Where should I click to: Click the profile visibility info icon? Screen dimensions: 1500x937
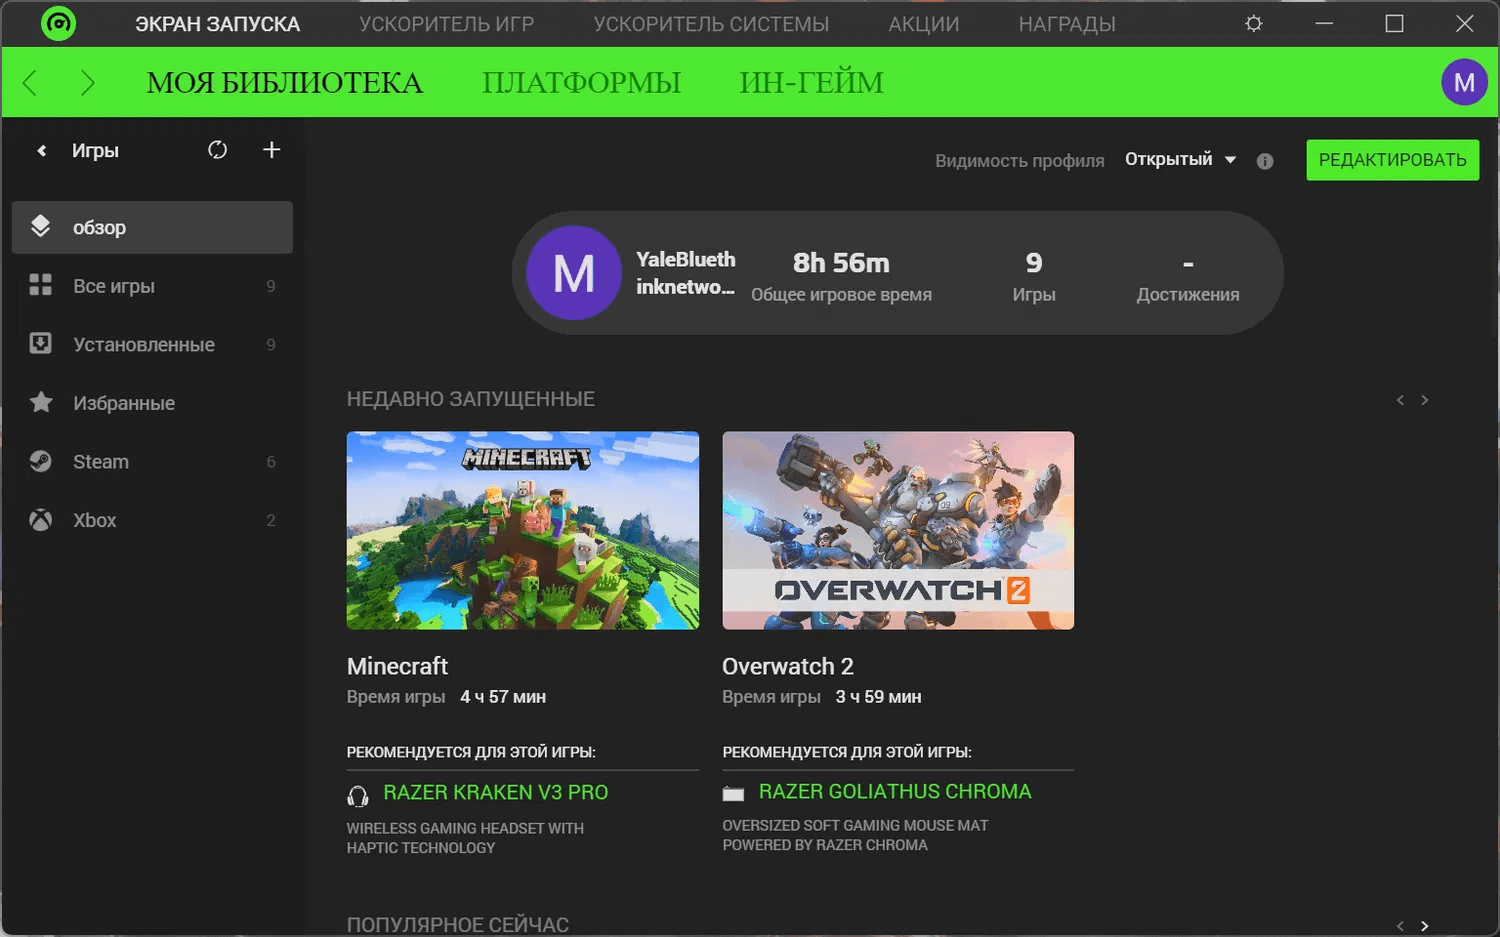(x=1265, y=161)
